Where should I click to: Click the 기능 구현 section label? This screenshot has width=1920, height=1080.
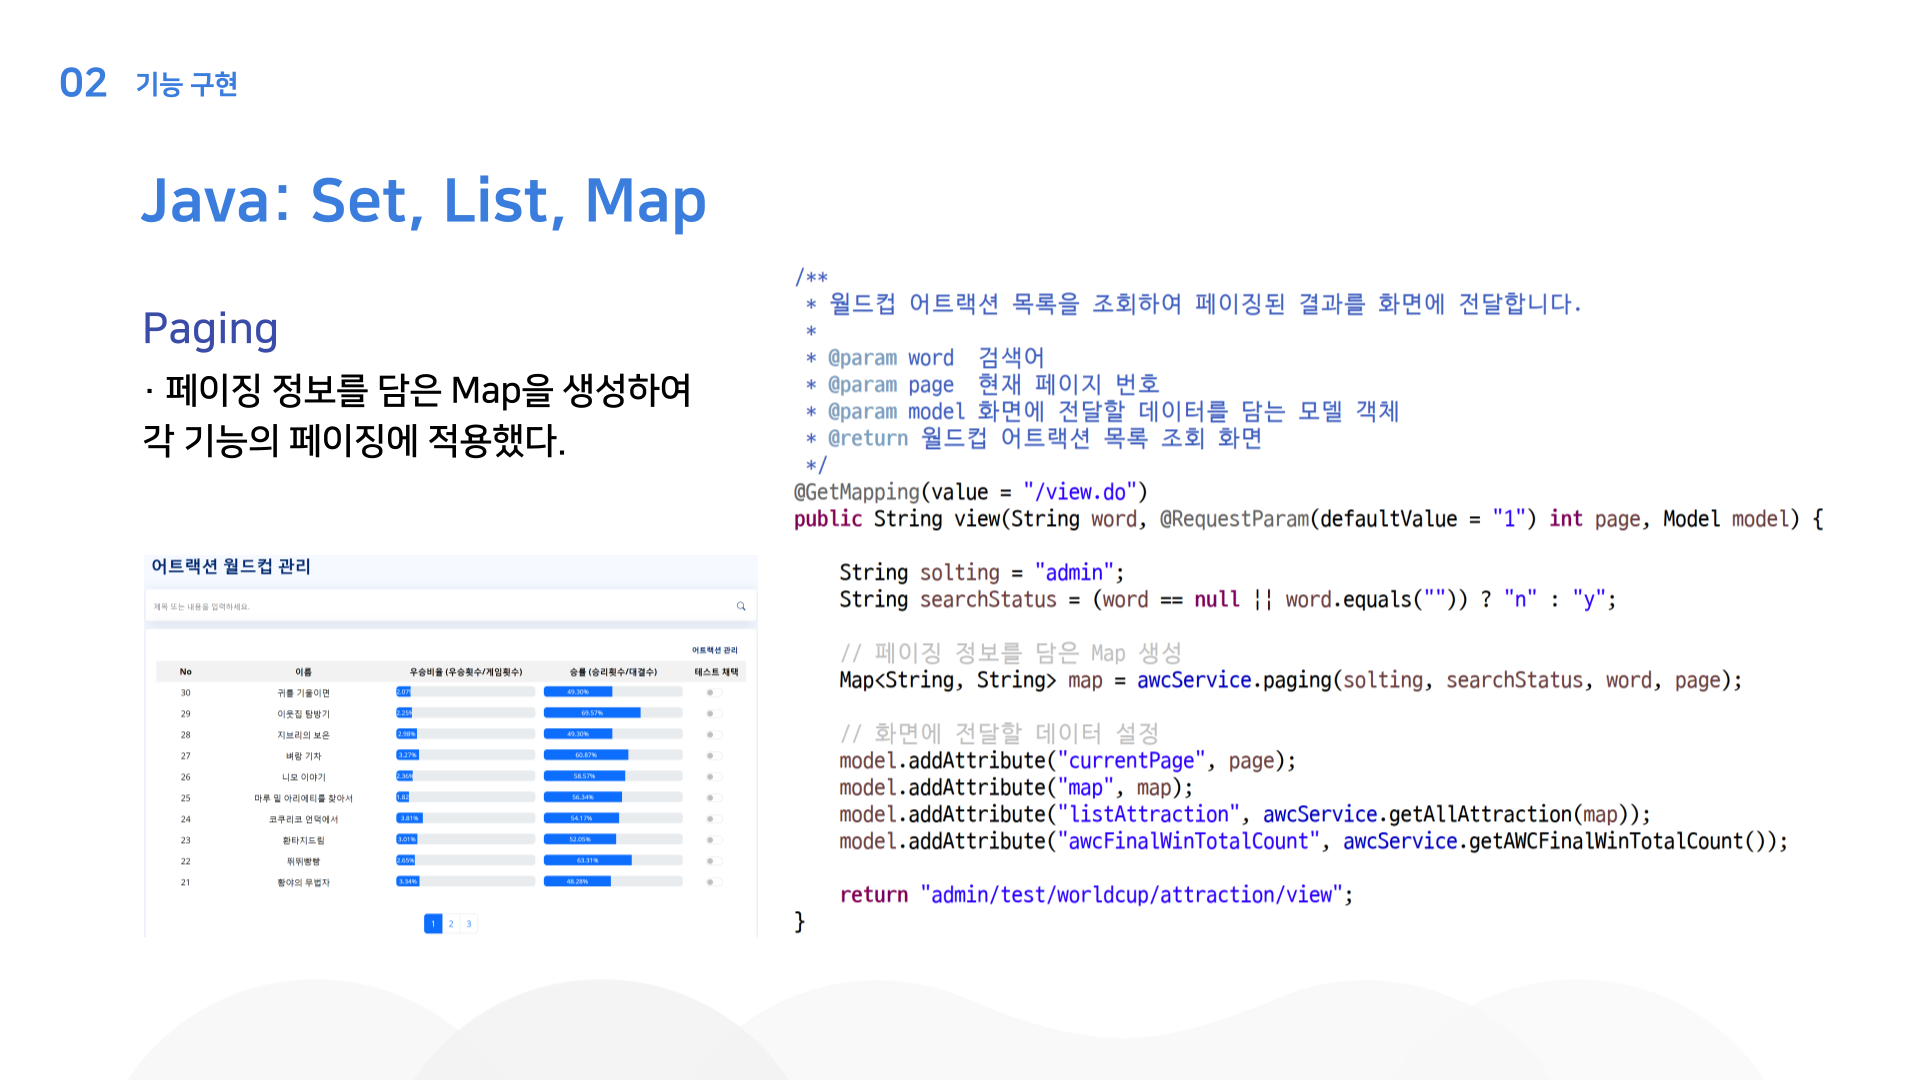pos(187,83)
